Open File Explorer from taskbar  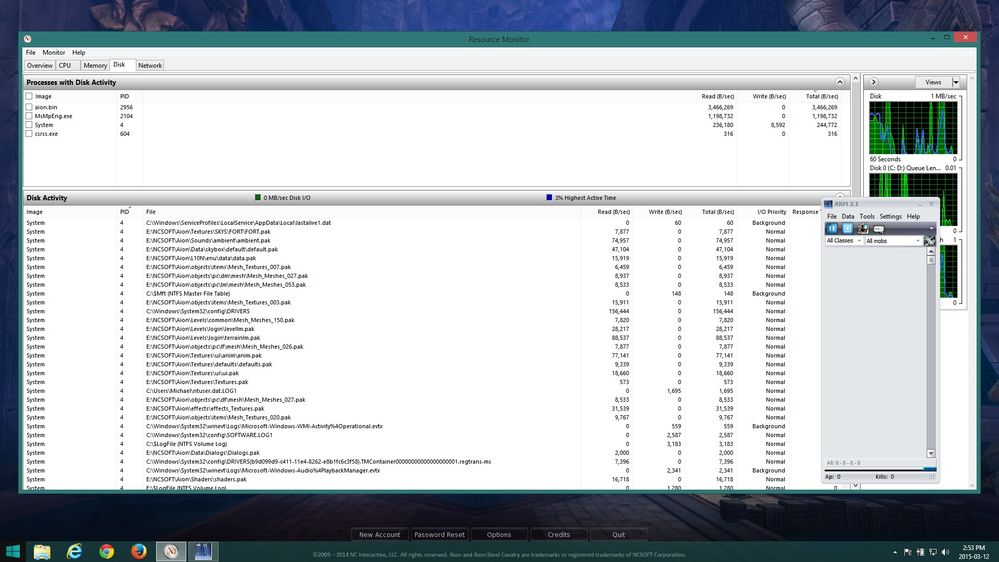[42, 551]
